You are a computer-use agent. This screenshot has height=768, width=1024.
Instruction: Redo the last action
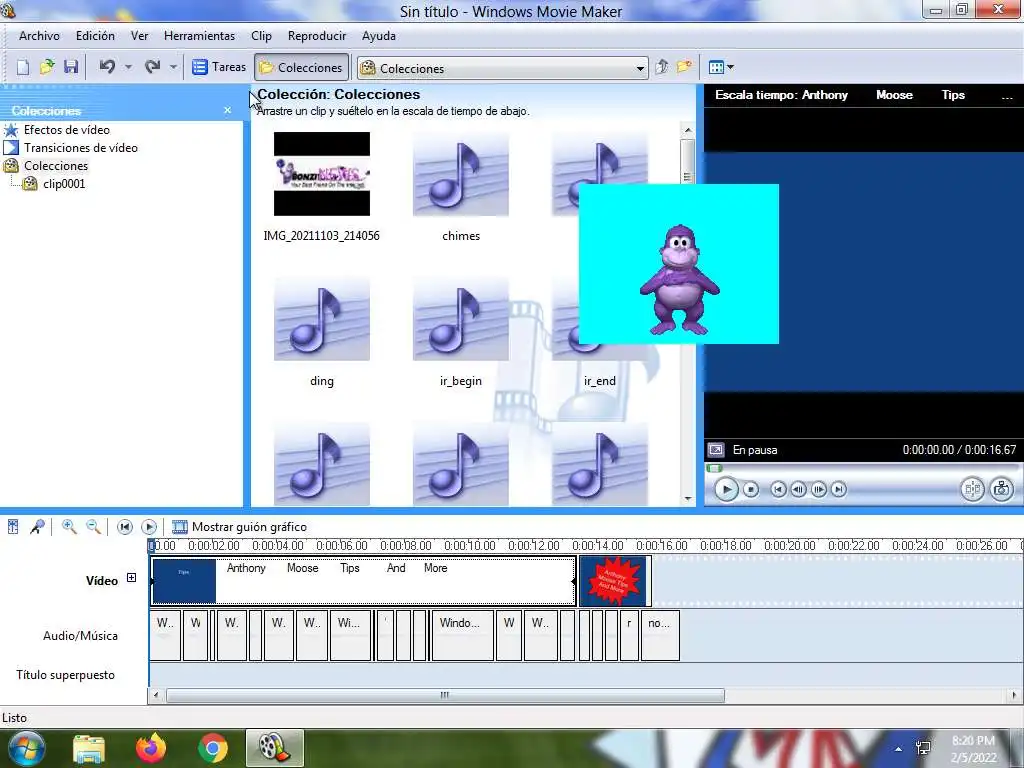click(152, 67)
